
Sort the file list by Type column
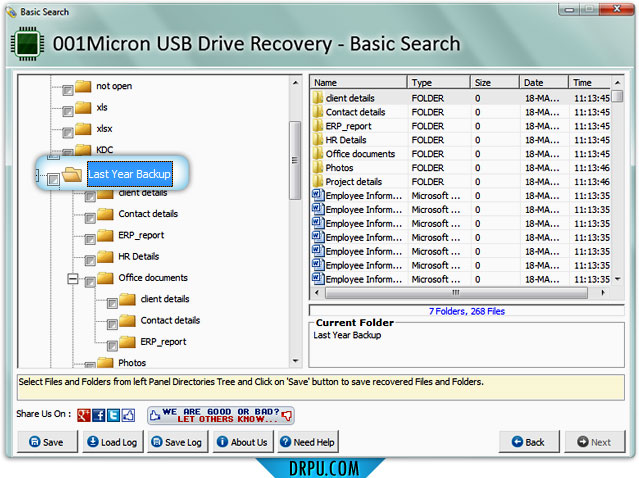439,83
